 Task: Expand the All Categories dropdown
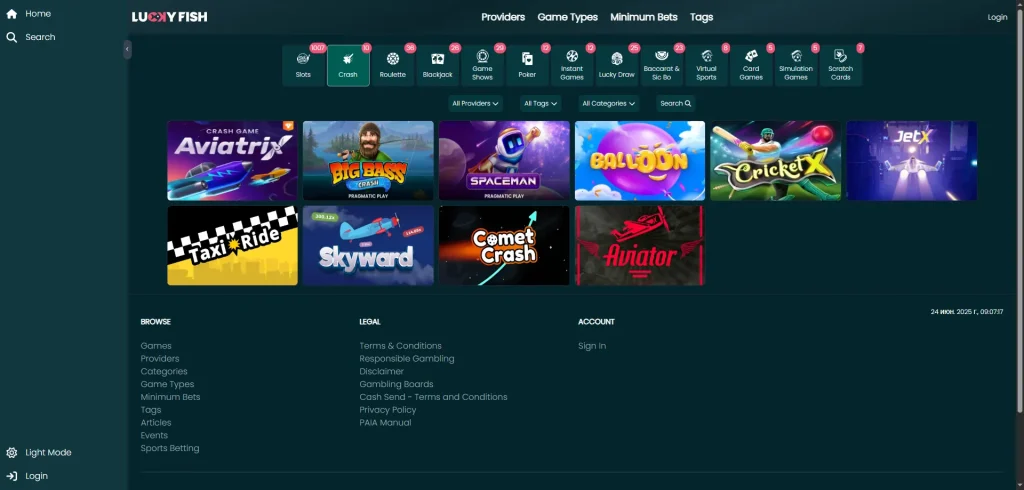(x=609, y=103)
